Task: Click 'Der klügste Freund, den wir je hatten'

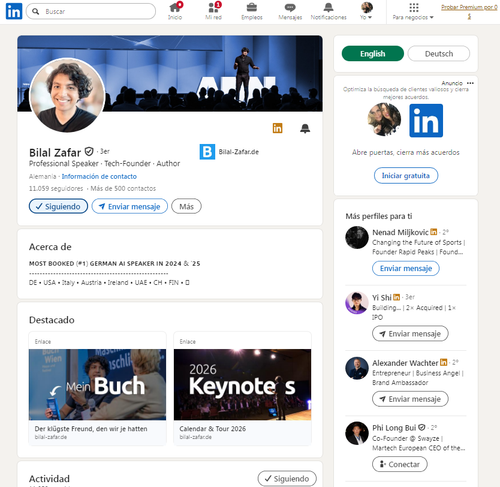Action: coord(91,429)
